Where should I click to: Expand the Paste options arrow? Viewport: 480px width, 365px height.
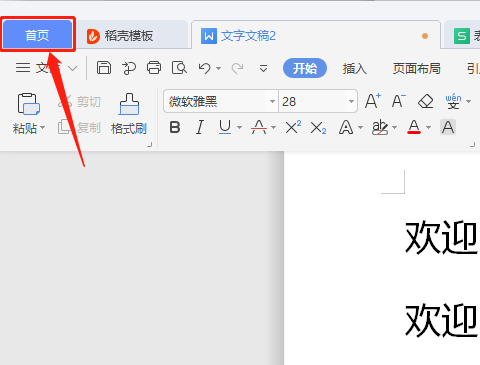coord(42,128)
